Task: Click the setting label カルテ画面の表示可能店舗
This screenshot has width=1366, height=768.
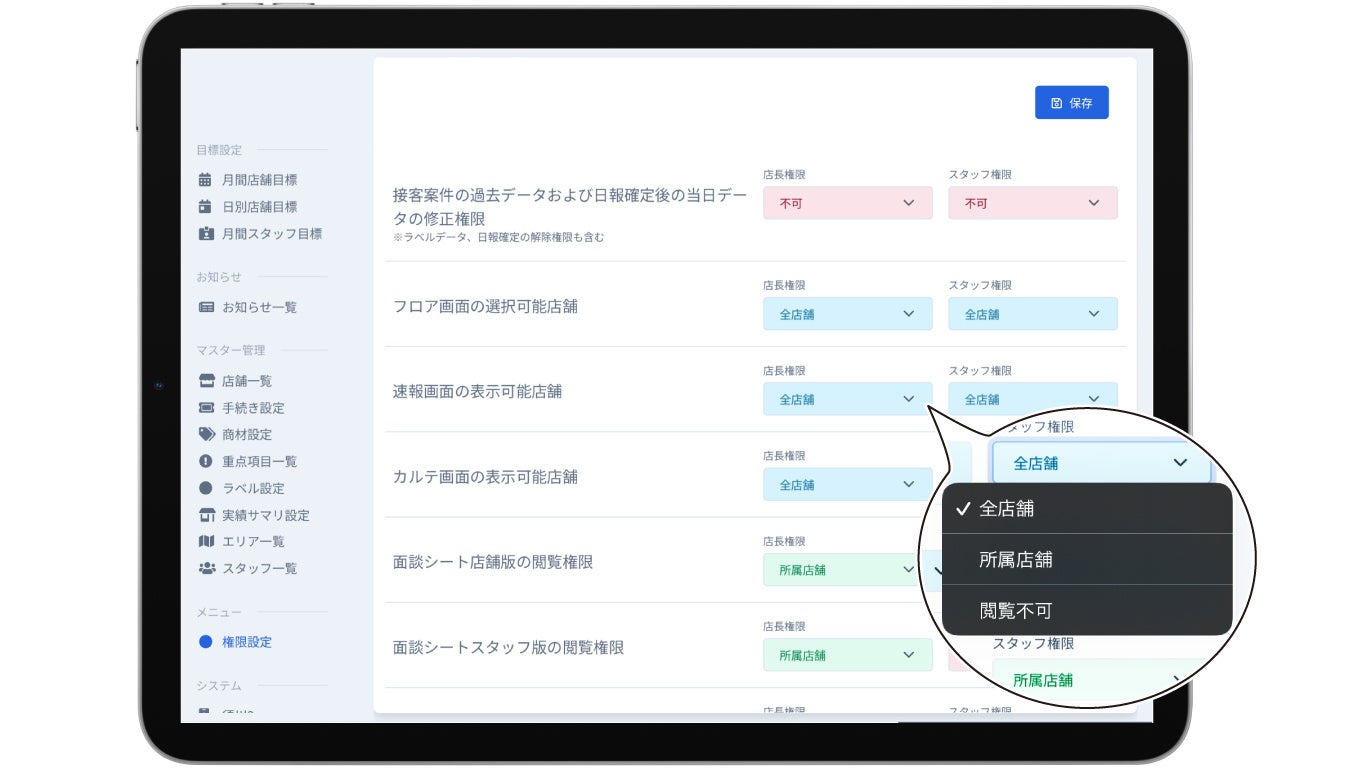Action: point(485,477)
